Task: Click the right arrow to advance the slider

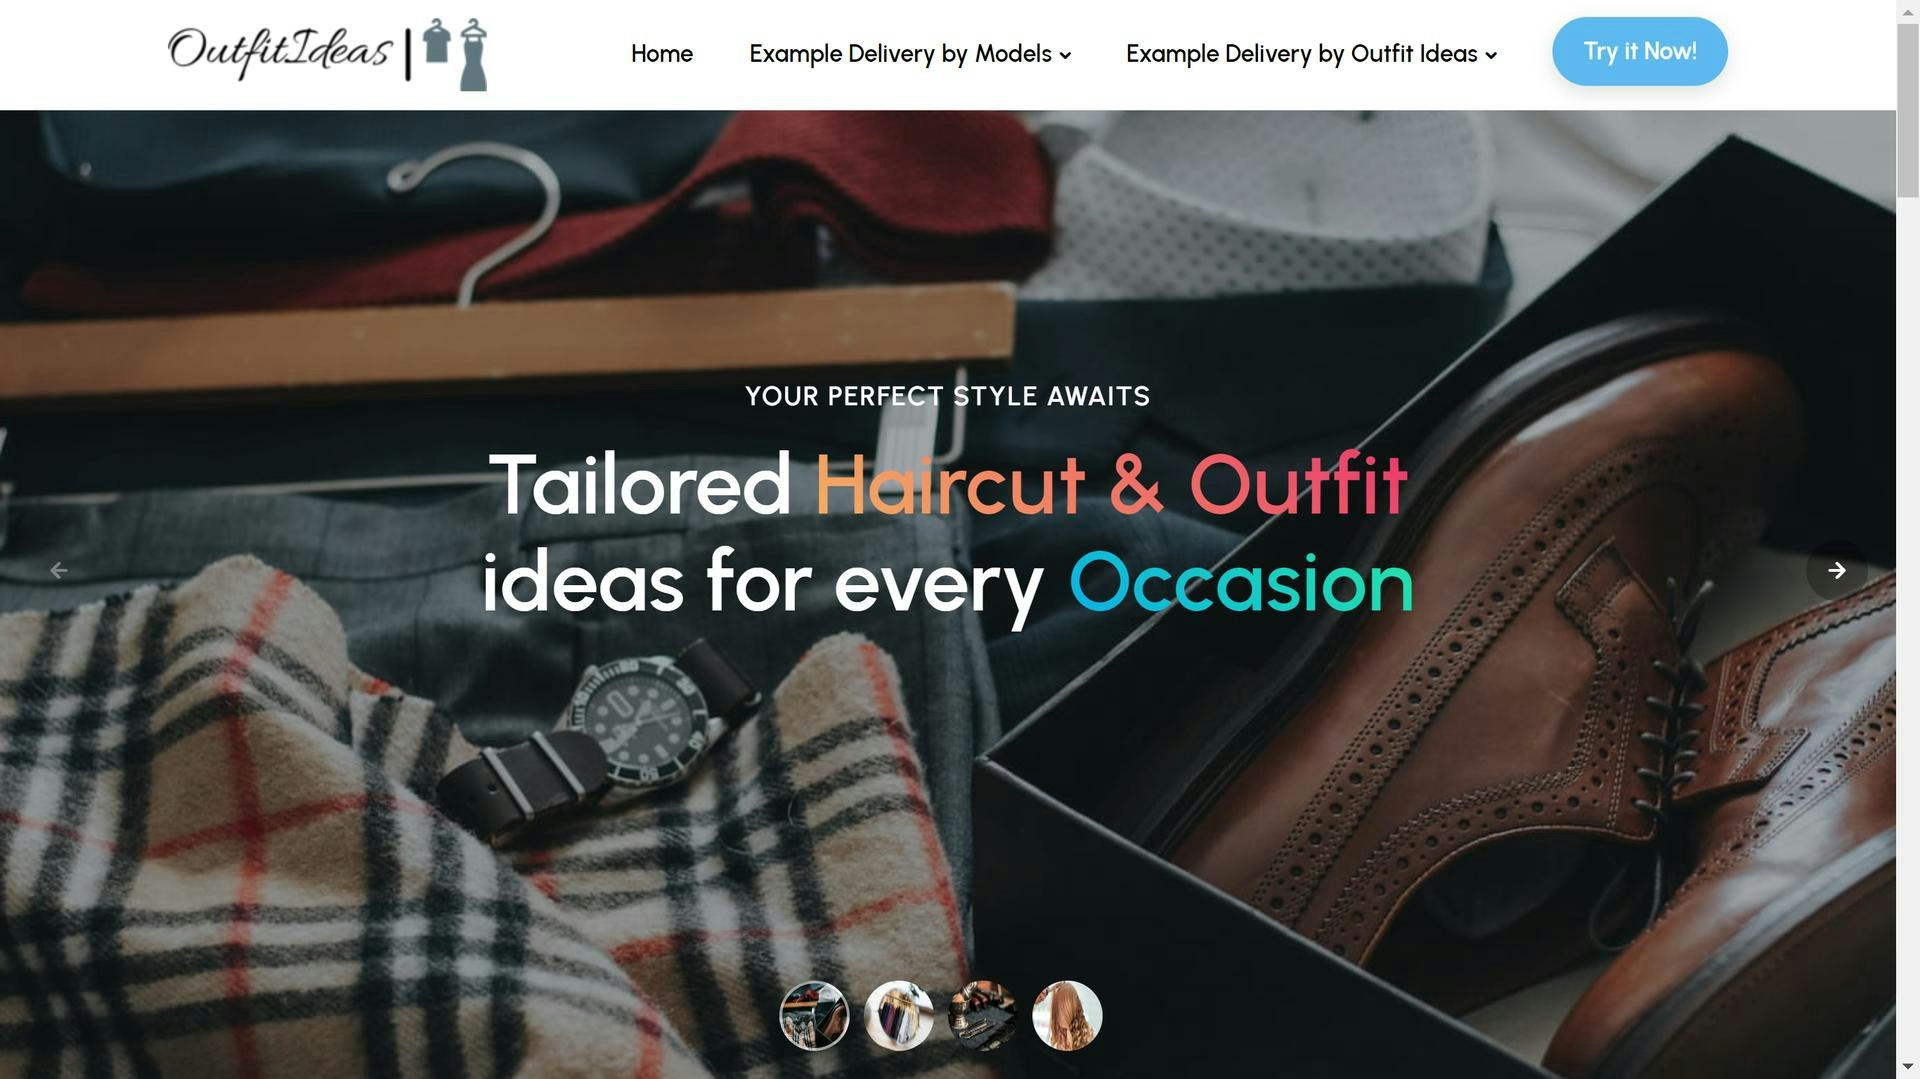Action: coord(1836,570)
